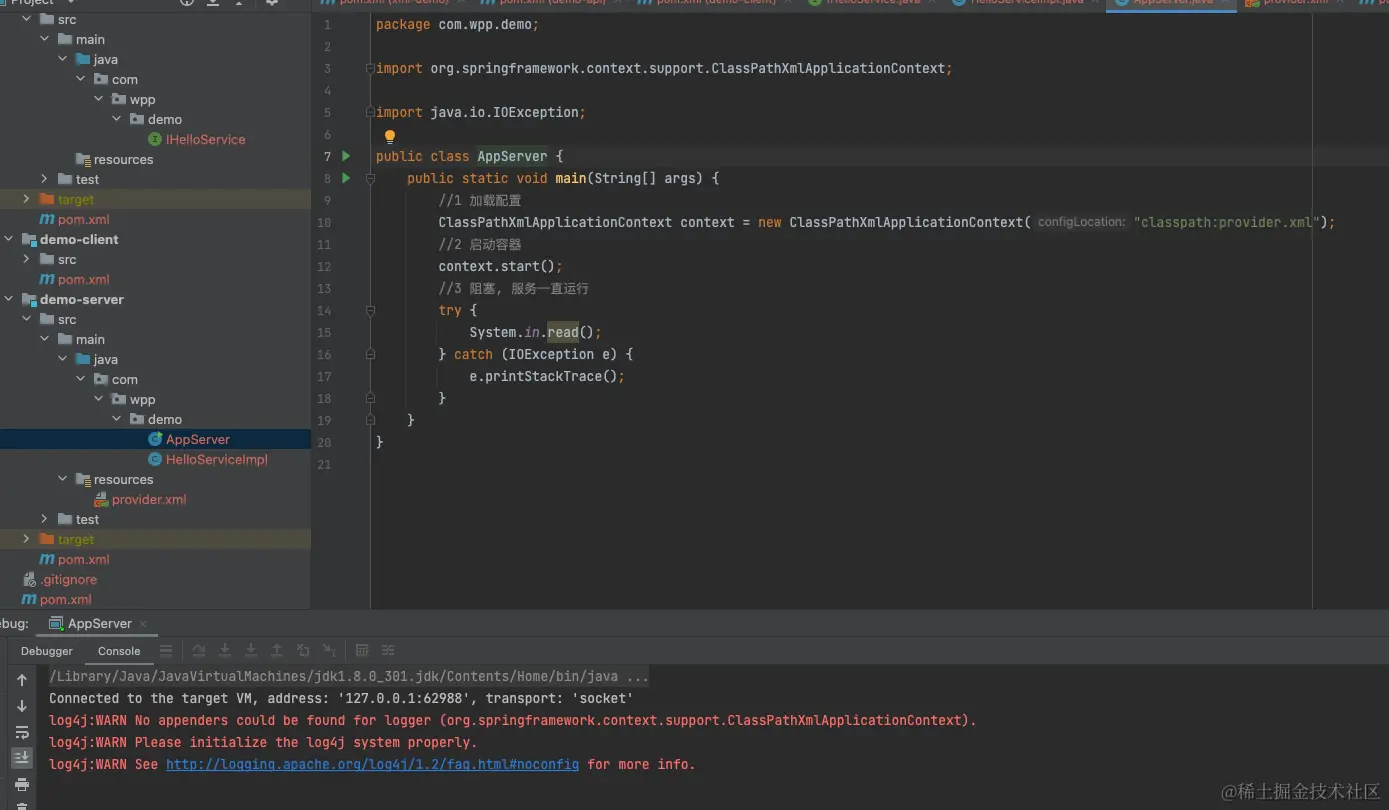Open Evaluate Expression calculator icon
The height and width of the screenshot is (810, 1389).
(x=362, y=650)
